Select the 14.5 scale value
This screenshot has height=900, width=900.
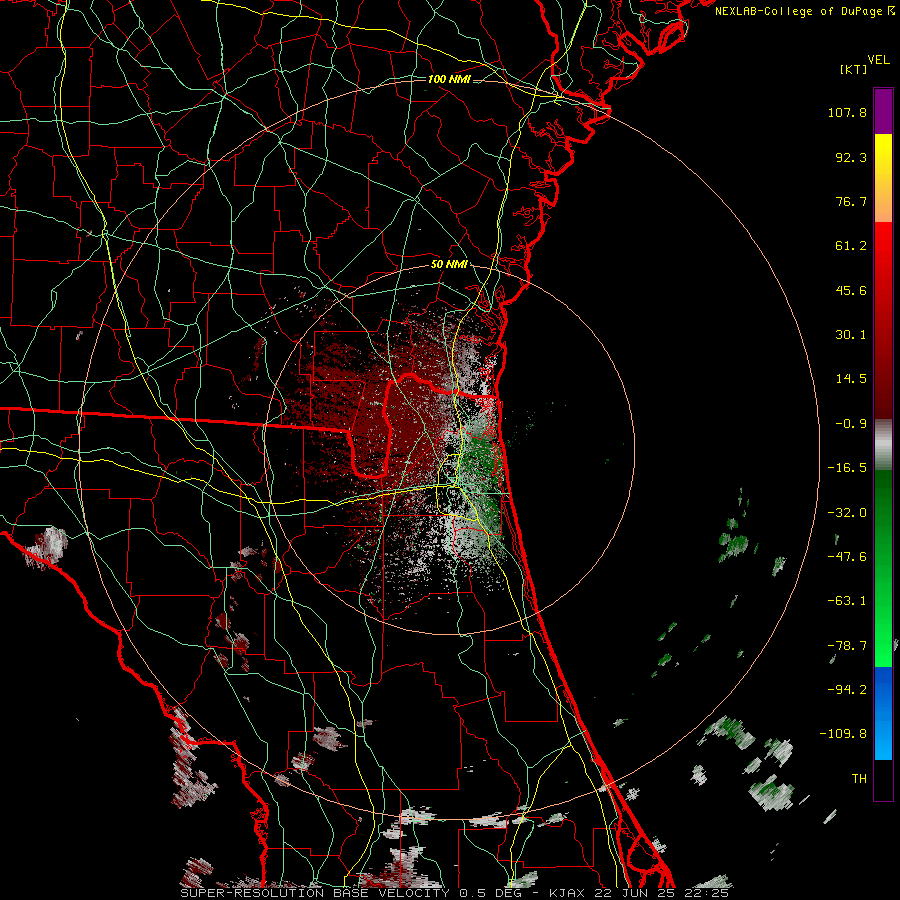[x=851, y=379]
